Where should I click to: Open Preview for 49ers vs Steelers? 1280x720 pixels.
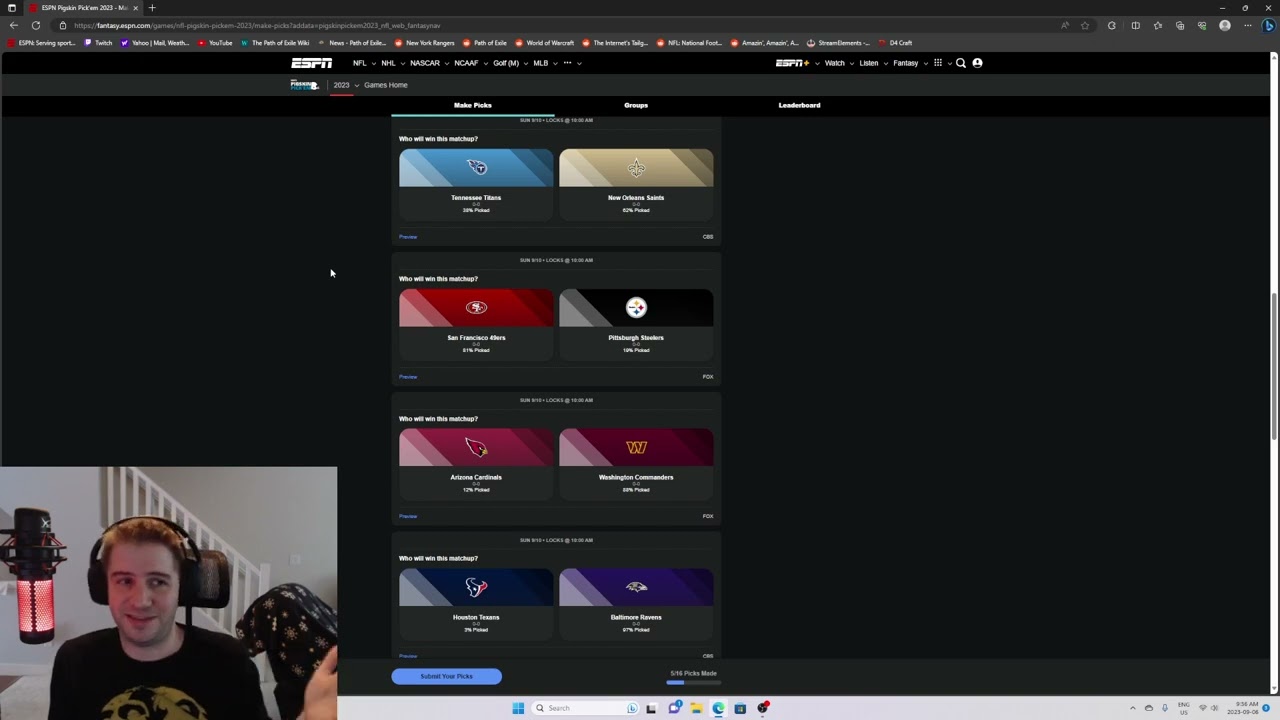click(408, 377)
